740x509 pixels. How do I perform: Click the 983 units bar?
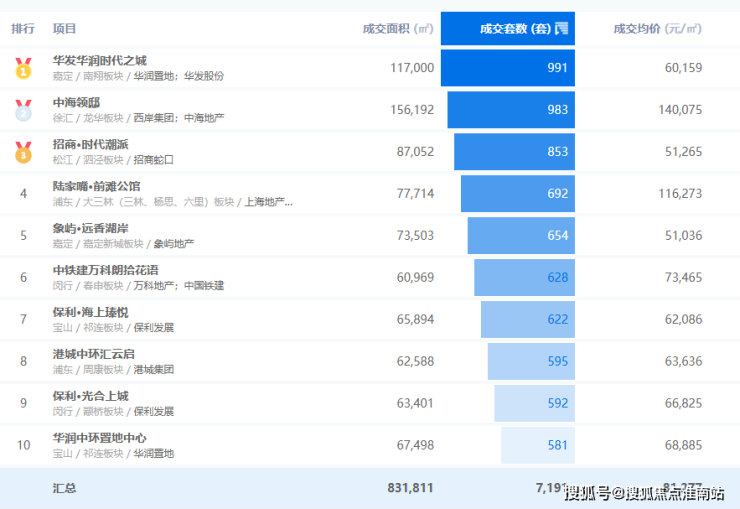tap(511, 110)
